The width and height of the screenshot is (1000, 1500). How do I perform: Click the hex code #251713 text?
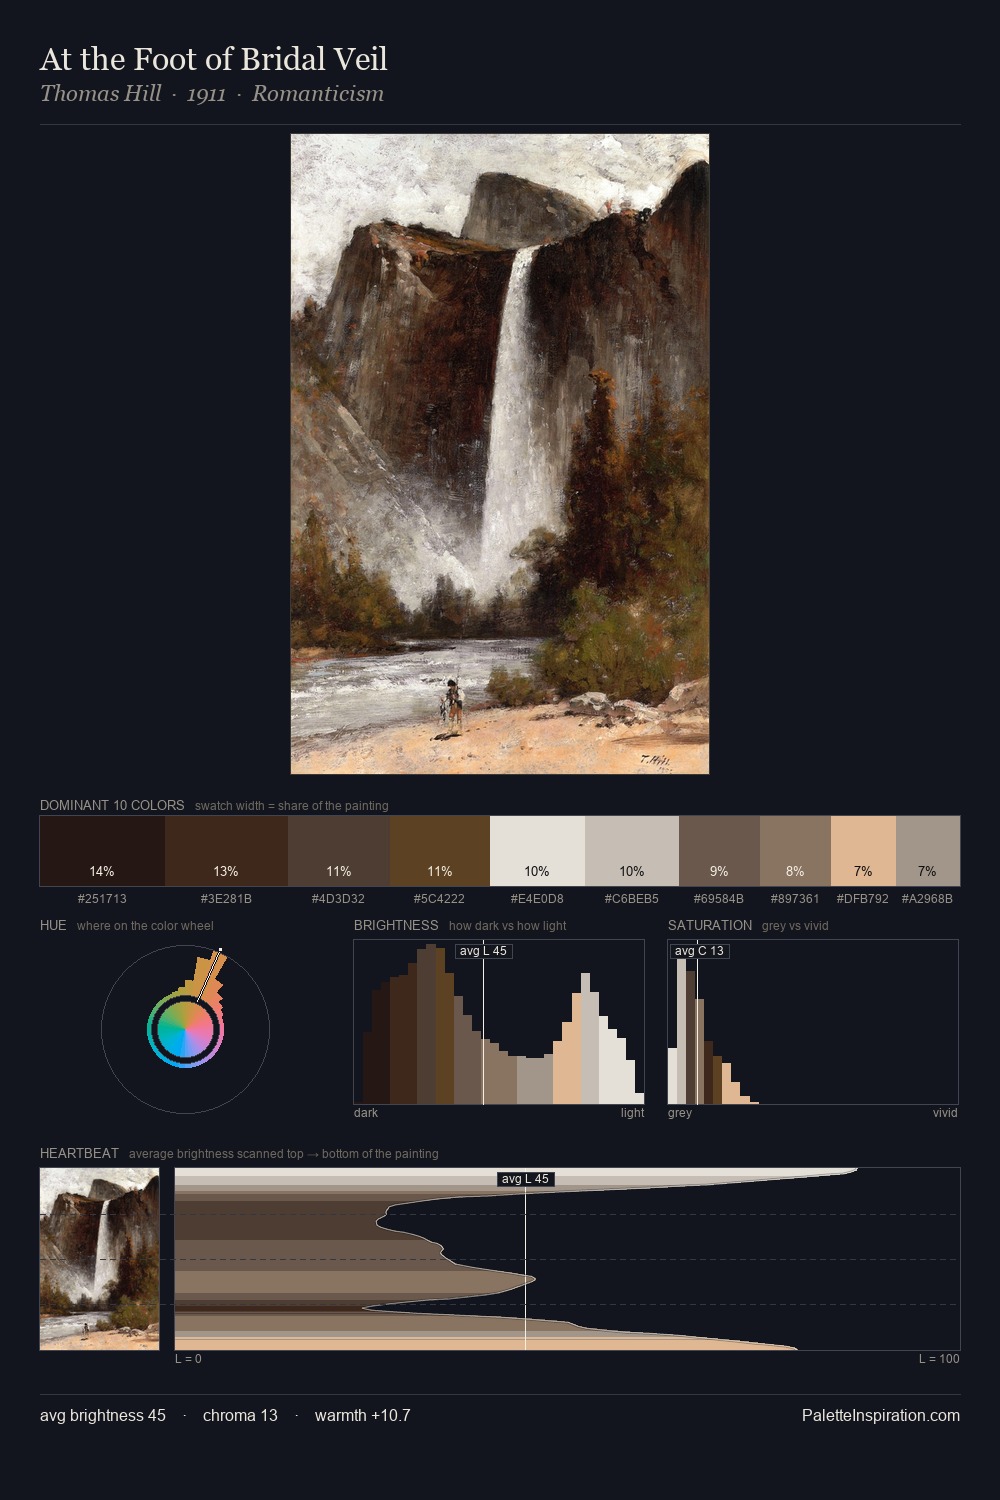tap(102, 898)
